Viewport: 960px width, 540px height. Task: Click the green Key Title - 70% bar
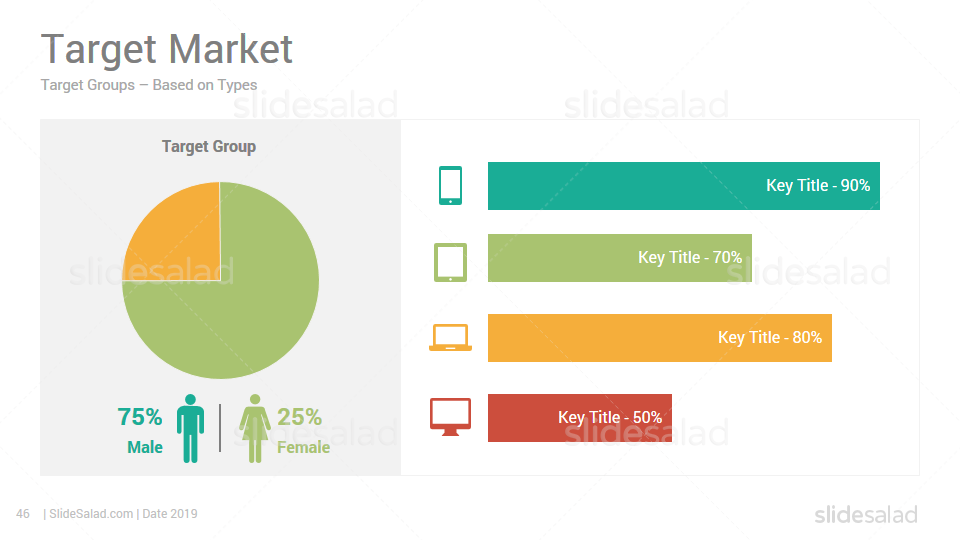[620, 258]
